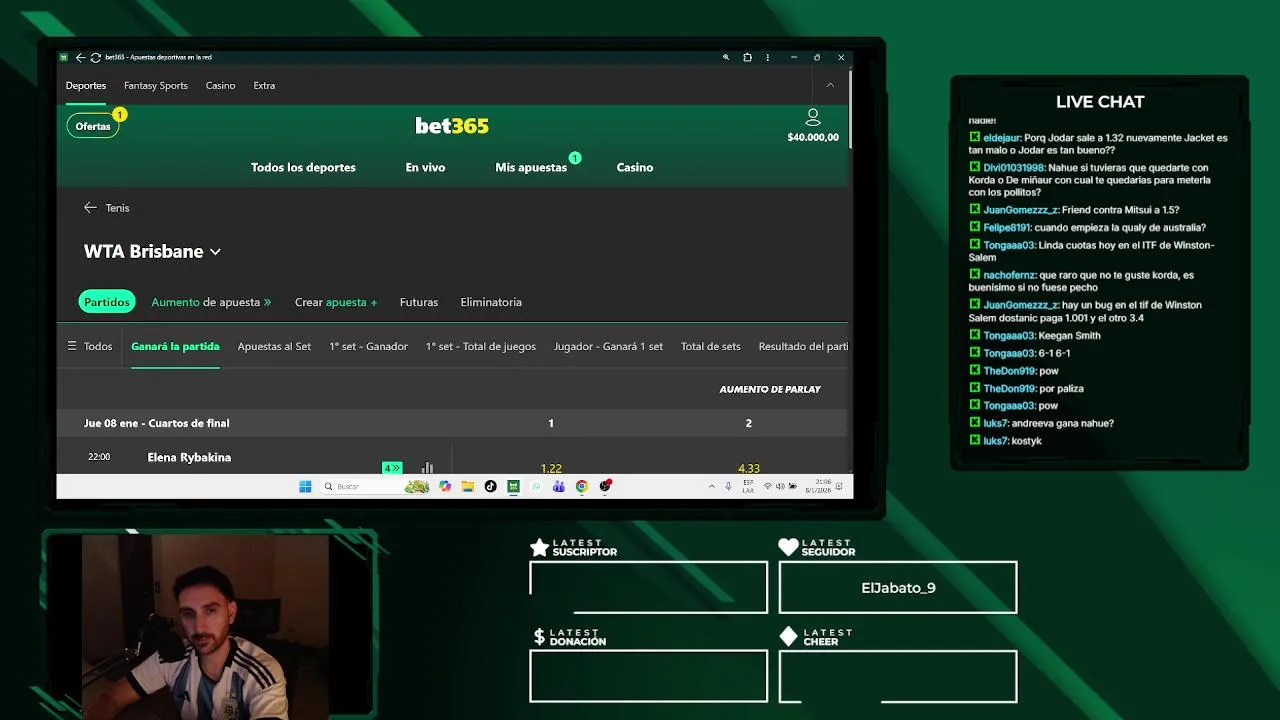Go to En vivo section
The height and width of the screenshot is (720, 1280).
click(425, 167)
